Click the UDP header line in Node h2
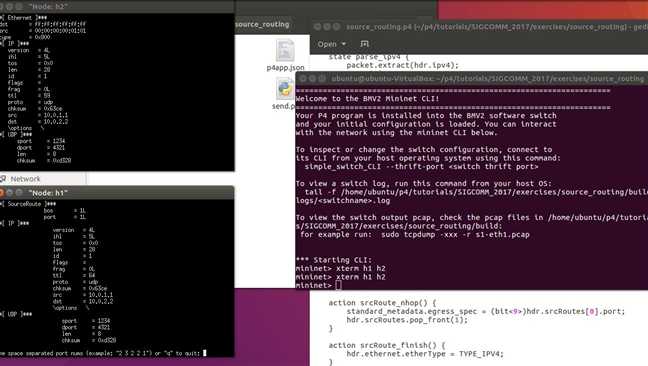 (x=16, y=135)
